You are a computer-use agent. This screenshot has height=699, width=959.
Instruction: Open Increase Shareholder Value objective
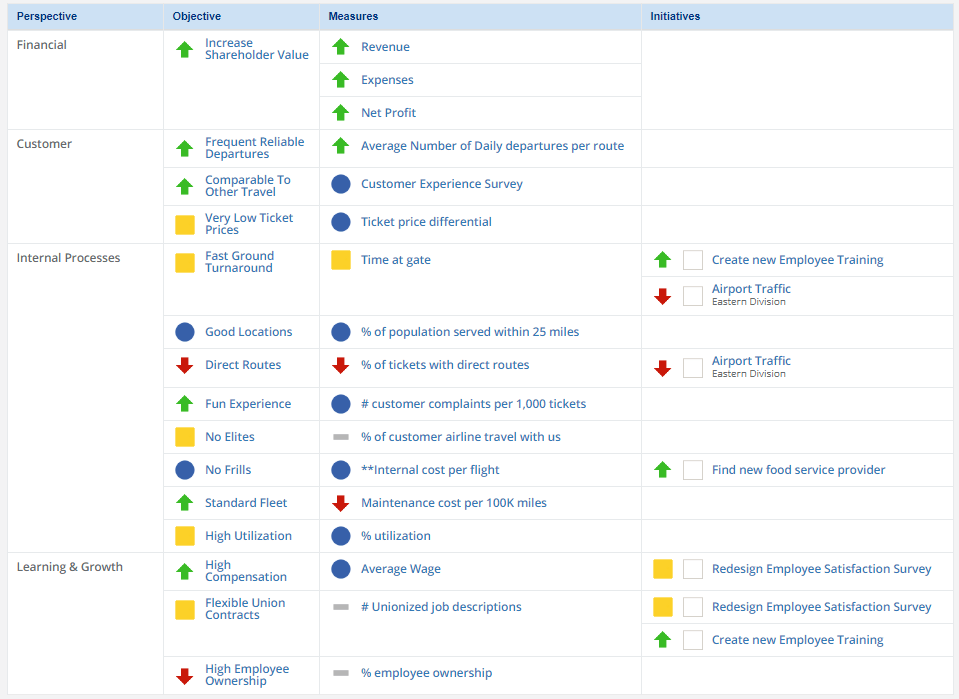pos(256,49)
